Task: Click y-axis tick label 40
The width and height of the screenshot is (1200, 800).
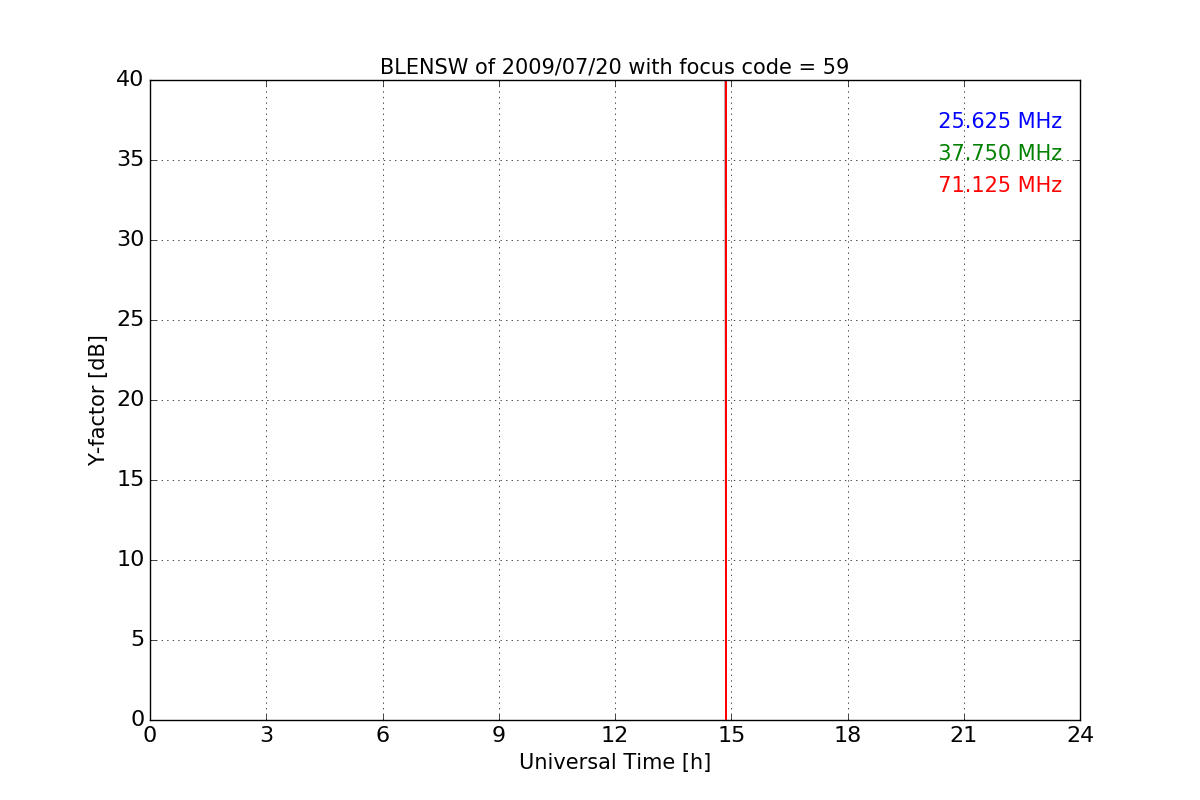Action: click(x=131, y=79)
